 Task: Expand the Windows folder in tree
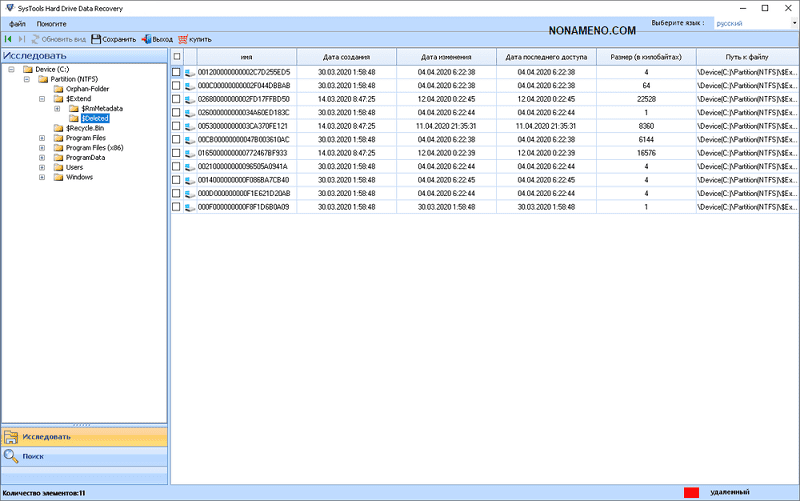pyautogui.click(x=42, y=177)
